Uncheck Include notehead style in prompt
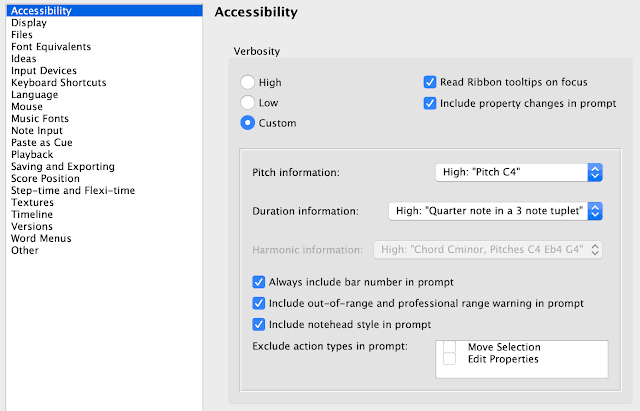The height and width of the screenshot is (411, 640). pos(259,324)
